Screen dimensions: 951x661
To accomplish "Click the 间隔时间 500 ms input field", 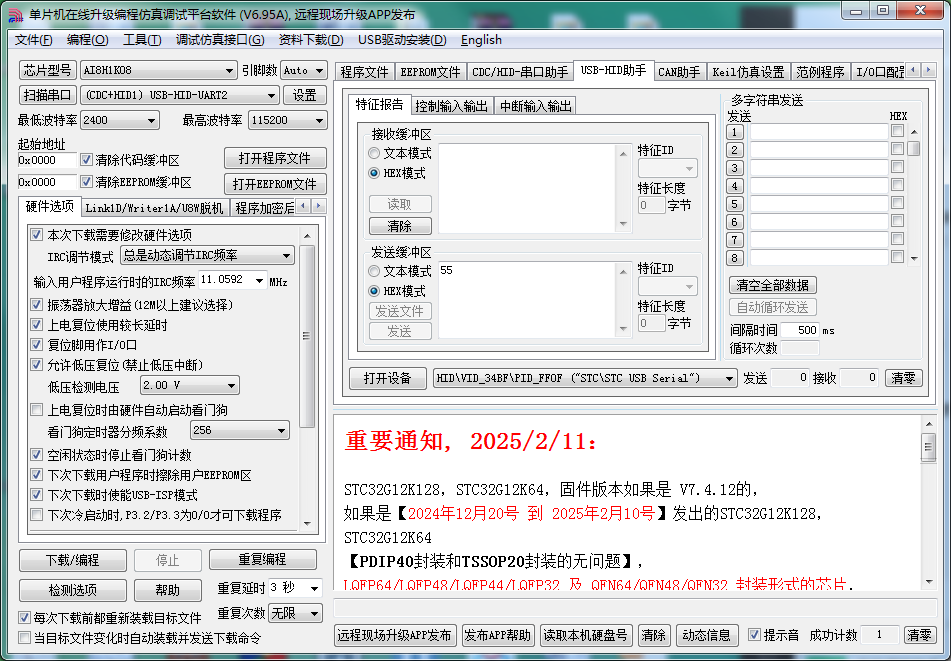I will pos(799,330).
